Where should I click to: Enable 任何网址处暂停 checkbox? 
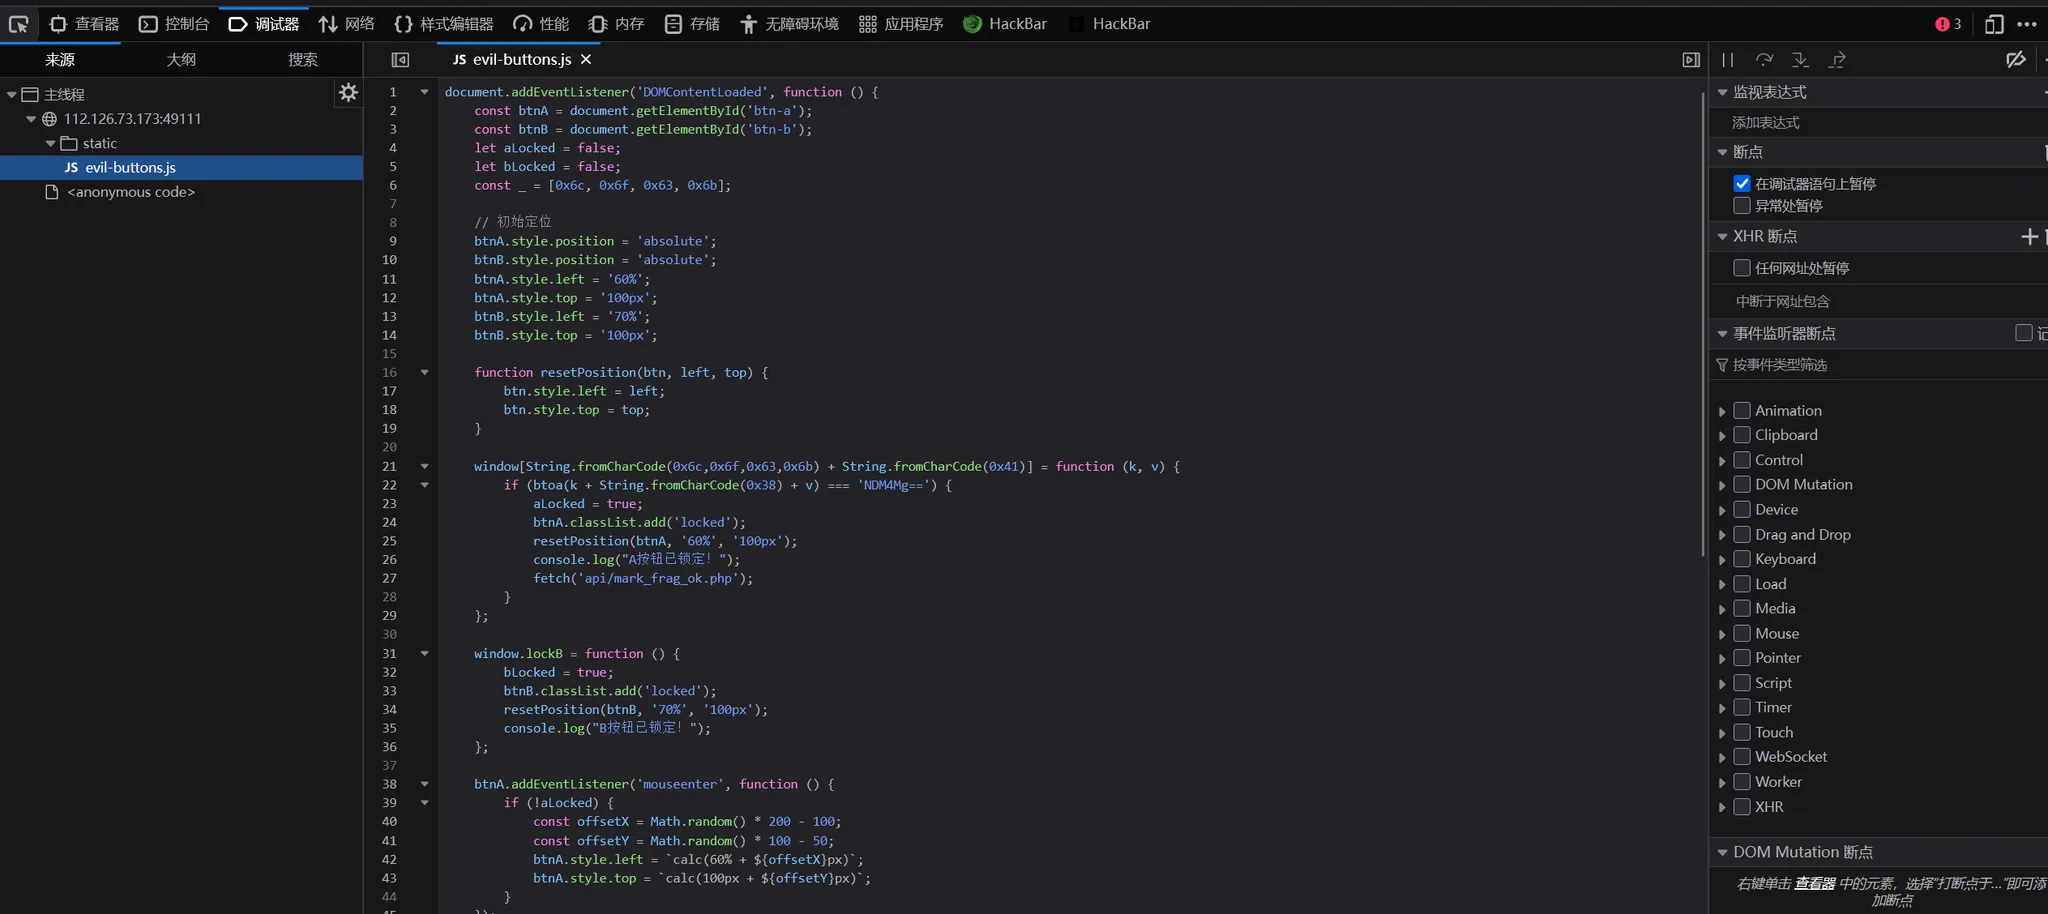(x=1742, y=268)
